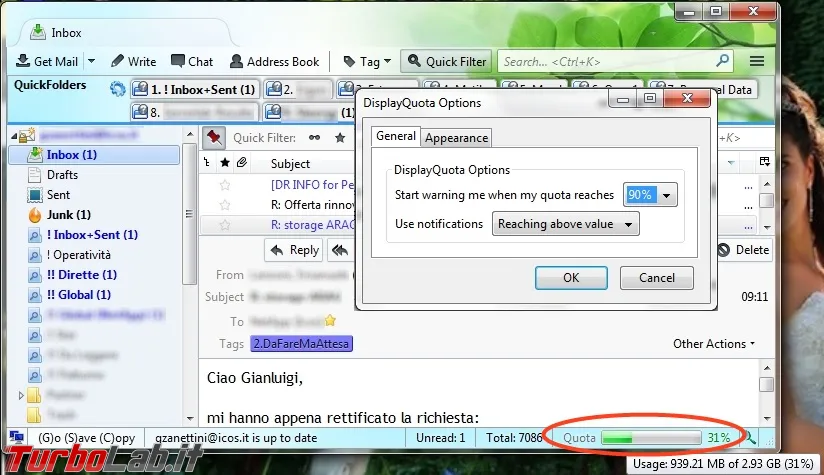Star the R: storage message
The height and width of the screenshot is (475, 824).
pos(225,225)
